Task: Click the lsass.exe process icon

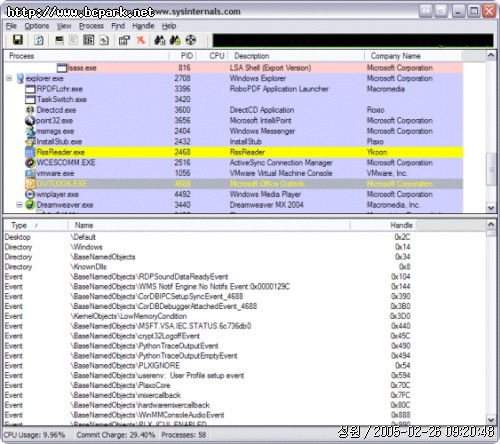Action: (x=62, y=68)
